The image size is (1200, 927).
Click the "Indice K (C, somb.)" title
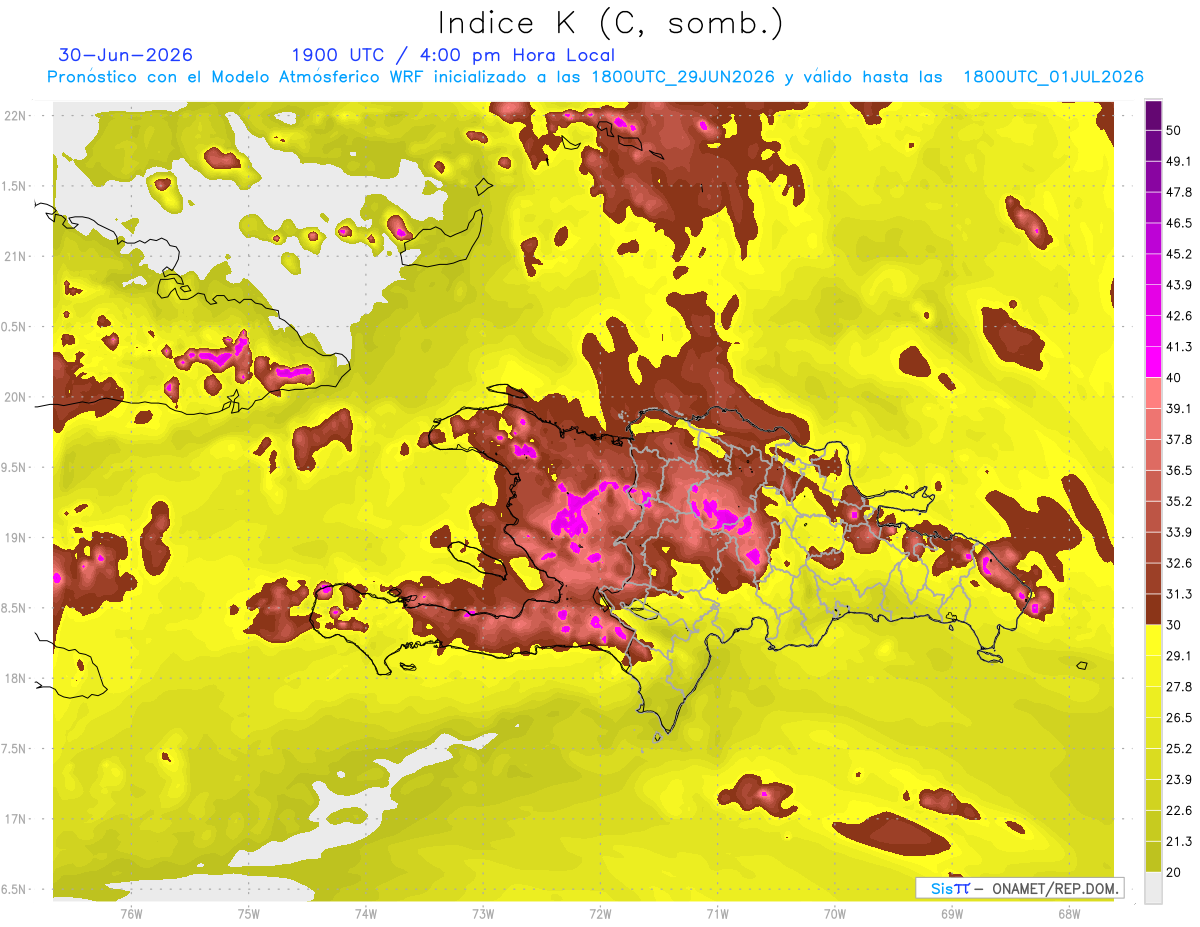coord(611,22)
